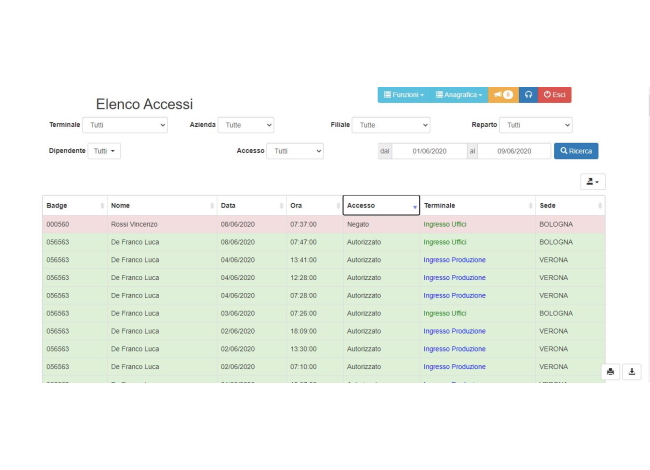Open Ingresso Produzione link in 12:28:00 row
650x470 pixels.
pyautogui.click(x=454, y=278)
